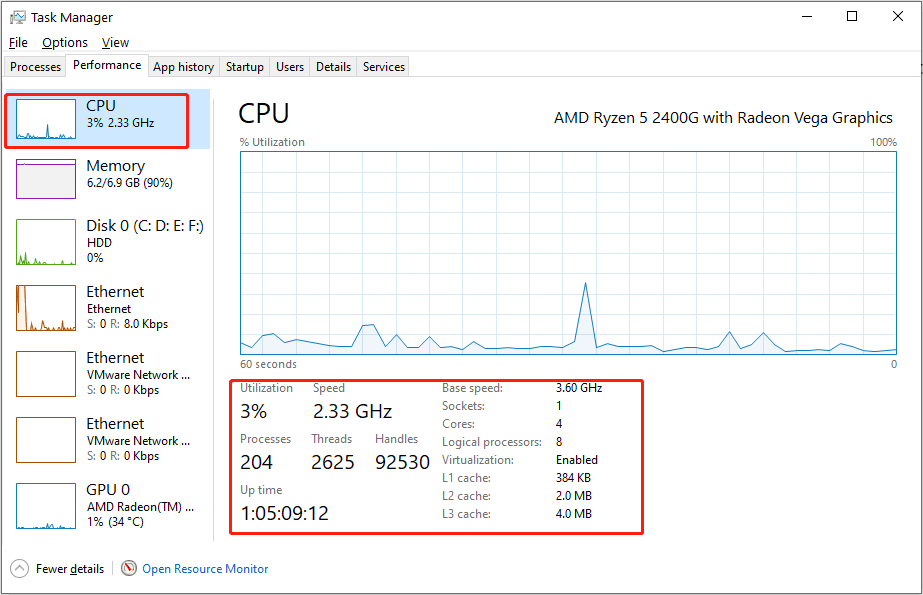Image resolution: width=923 pixels, height=595 pixels.
Task: Open the Details tab
Action: tap(333, 67)
